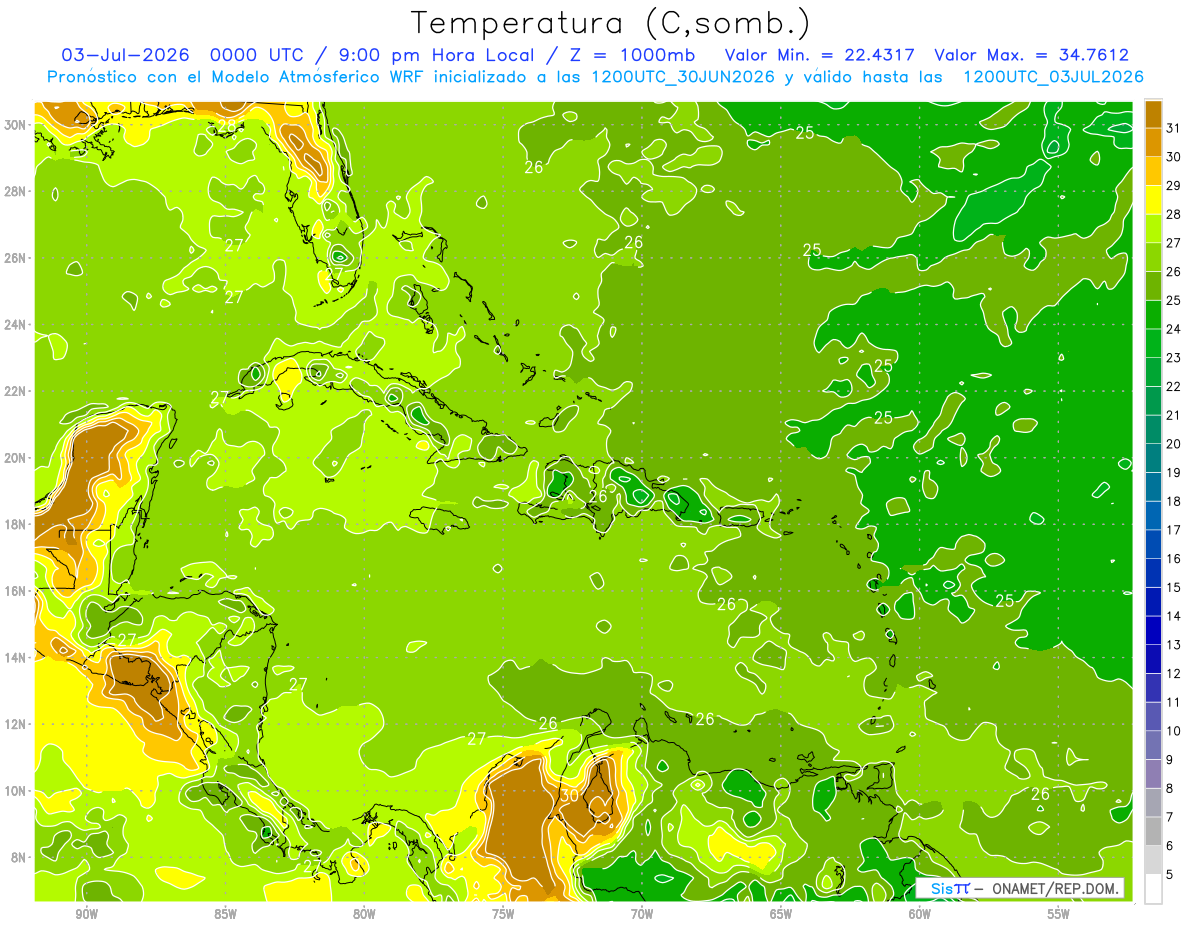Viewport: 1200px width, 927px height.
Task: Click 'Valor Max. = 34.7612' text
Action: tap(1031, 55)
